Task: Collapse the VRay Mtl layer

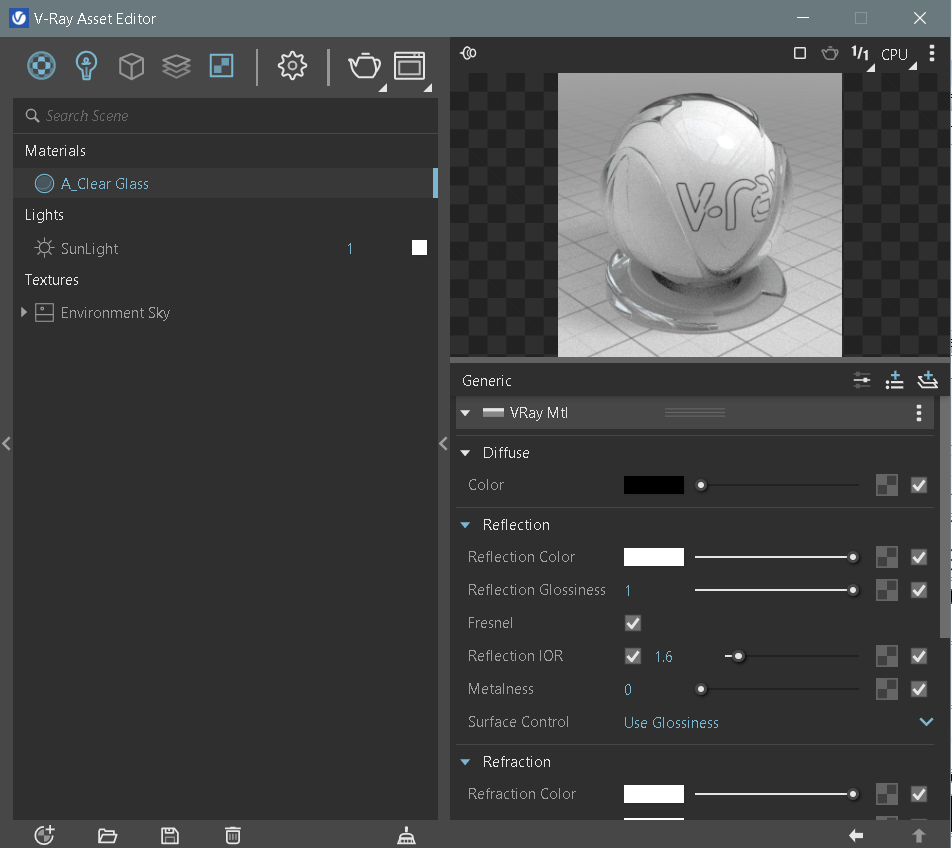Action: click(465, 413)
